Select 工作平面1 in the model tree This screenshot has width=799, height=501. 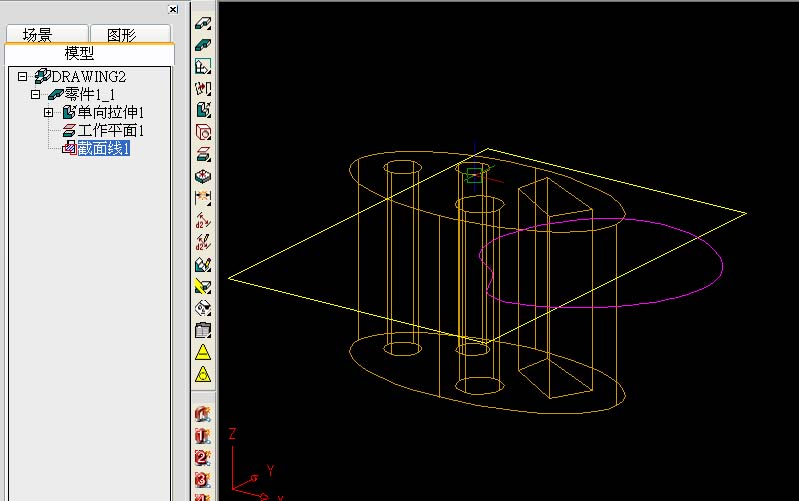(x=111, y=130)
